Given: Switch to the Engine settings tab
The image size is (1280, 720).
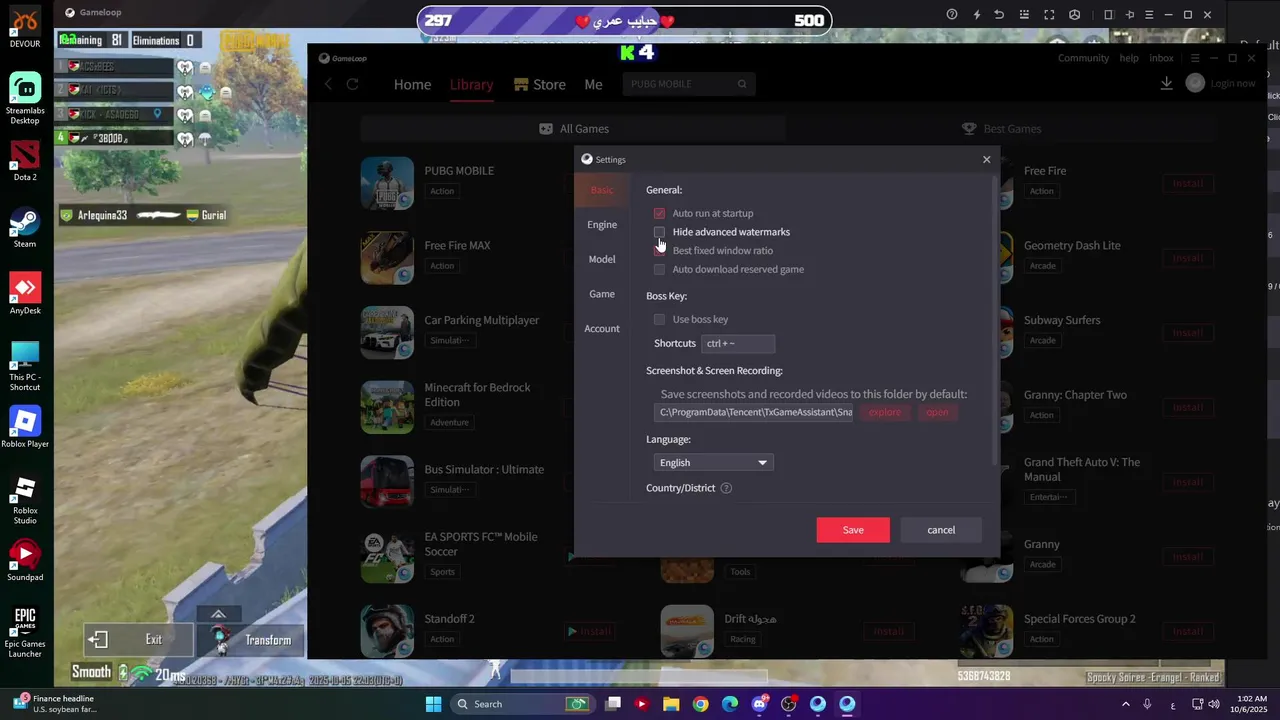Looking at the screenshot, I should pos(602,225).
